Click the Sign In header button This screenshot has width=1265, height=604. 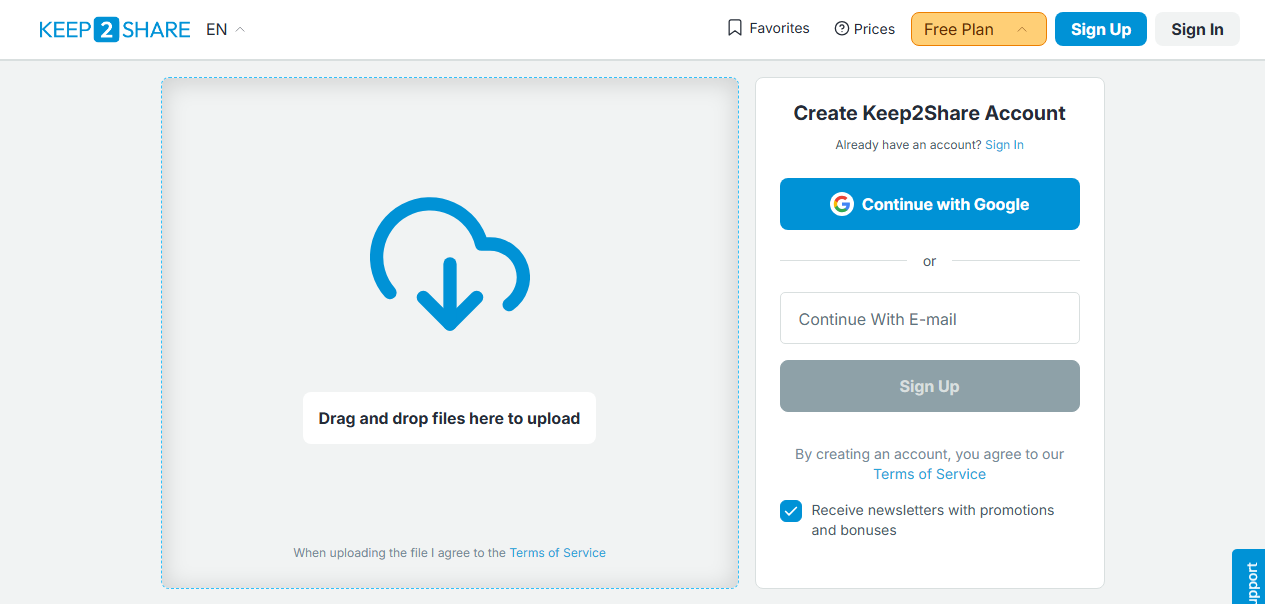click(x=1197, y=29)
